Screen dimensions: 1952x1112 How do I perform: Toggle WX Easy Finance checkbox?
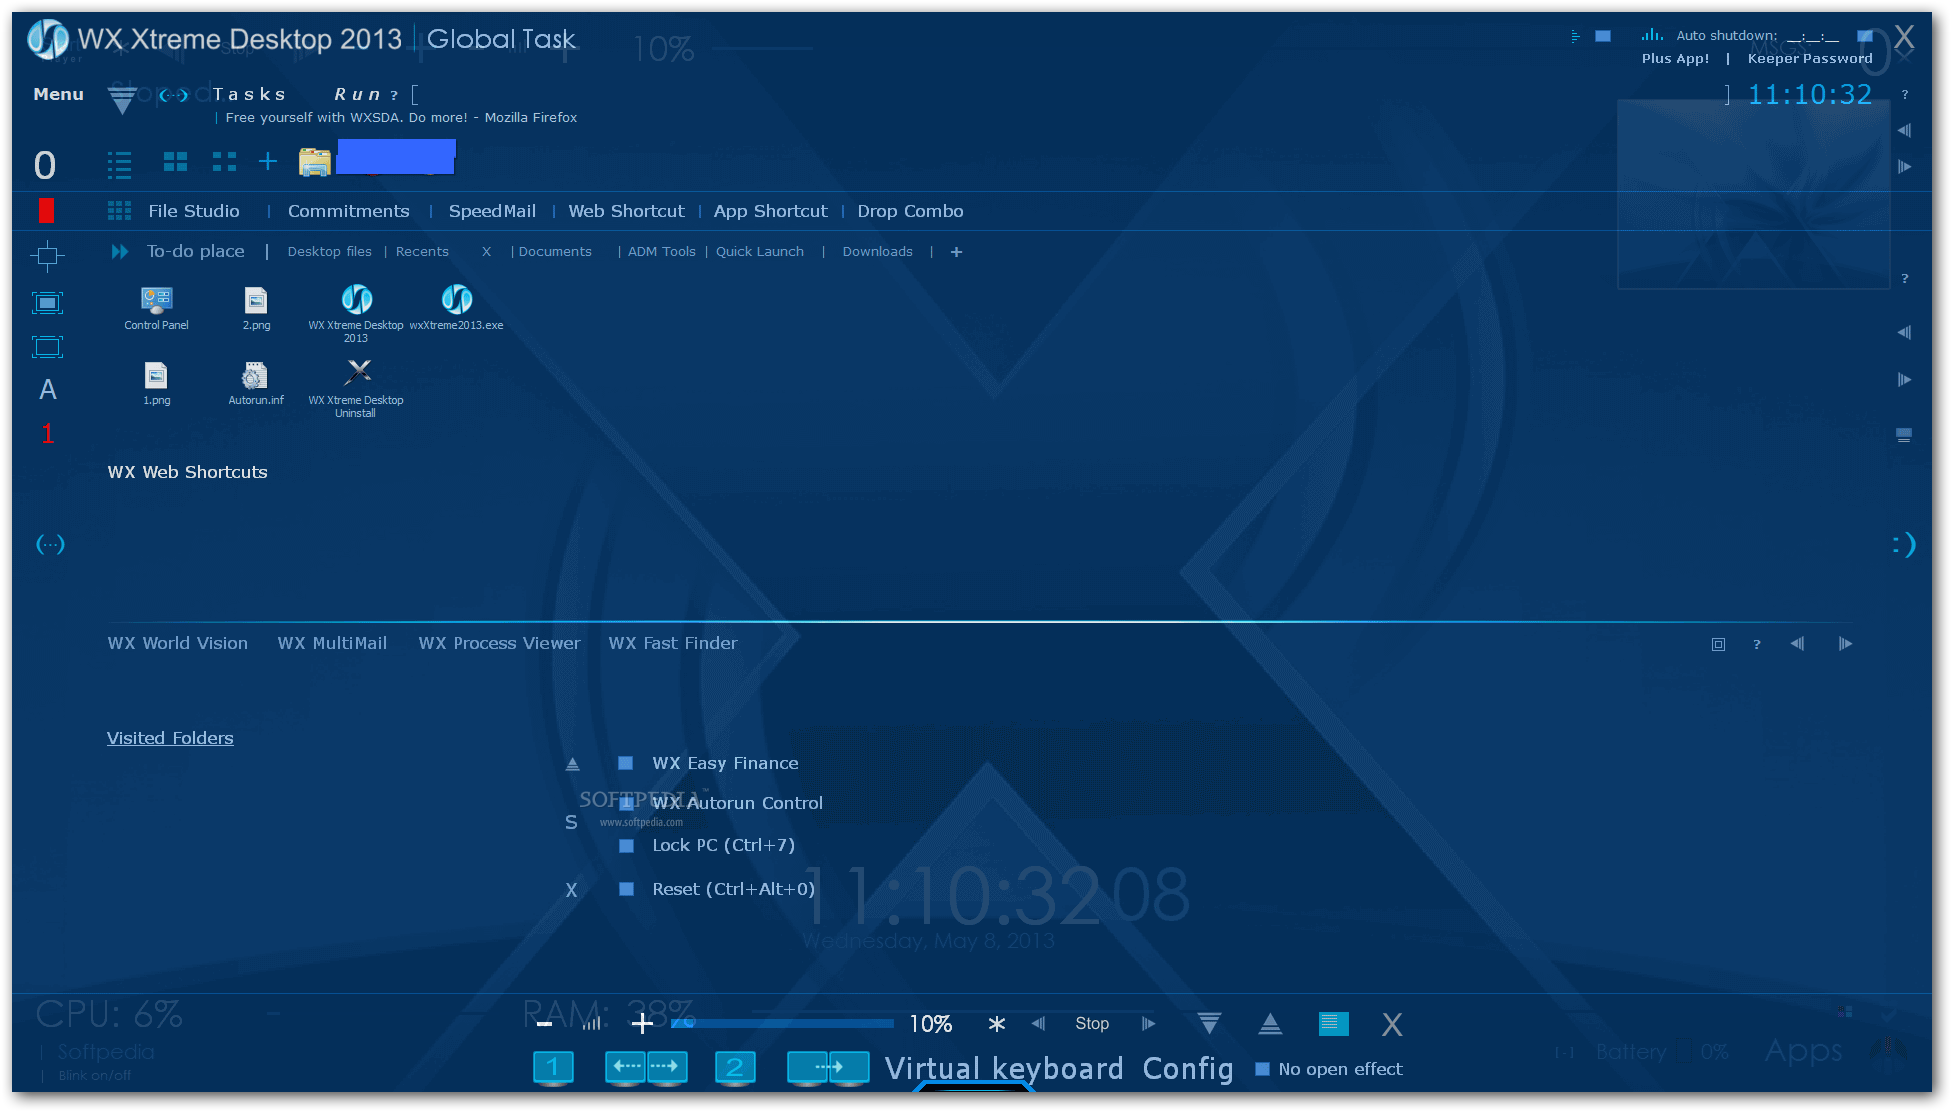[626, 763]
